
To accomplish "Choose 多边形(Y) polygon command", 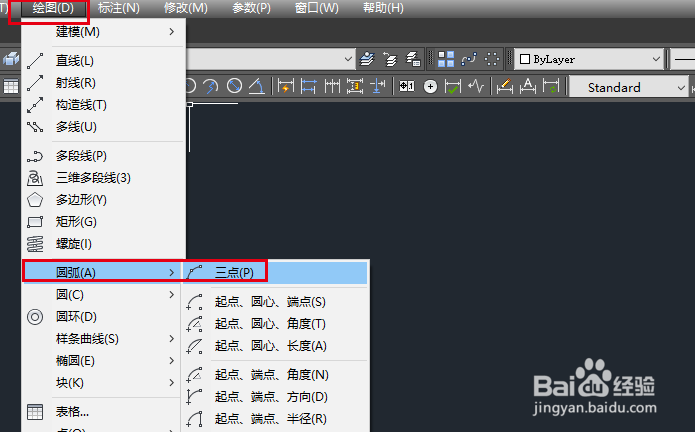I will pyautogui.click(x=103, y=200).
